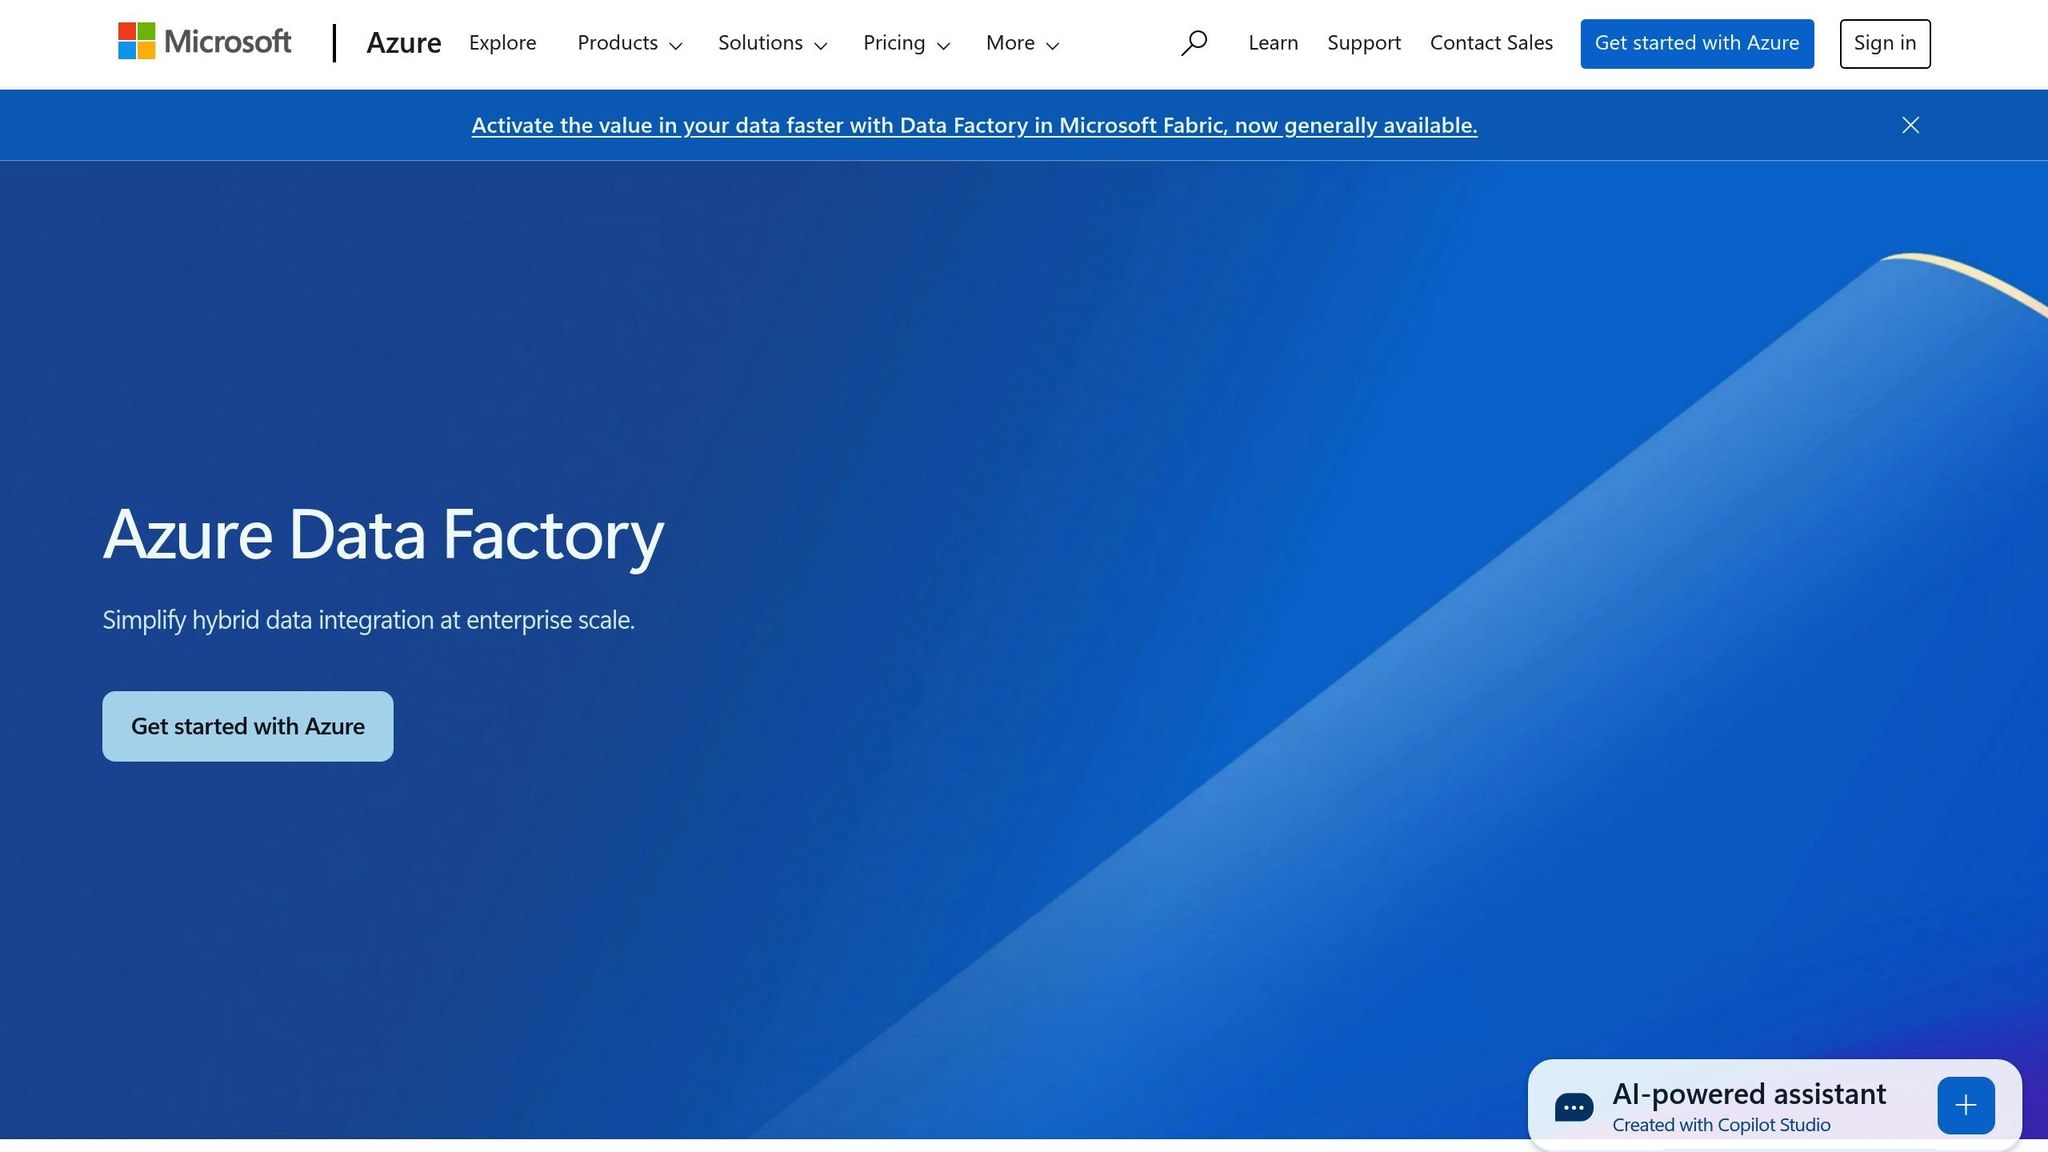The image size is (2048, 1152).
Task: Select the Azure brand link
Action: [404, 43]
